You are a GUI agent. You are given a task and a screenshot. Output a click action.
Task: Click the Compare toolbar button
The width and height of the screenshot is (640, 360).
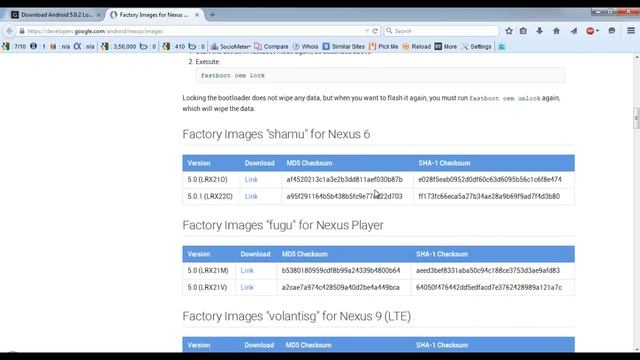tap(271, 47)
